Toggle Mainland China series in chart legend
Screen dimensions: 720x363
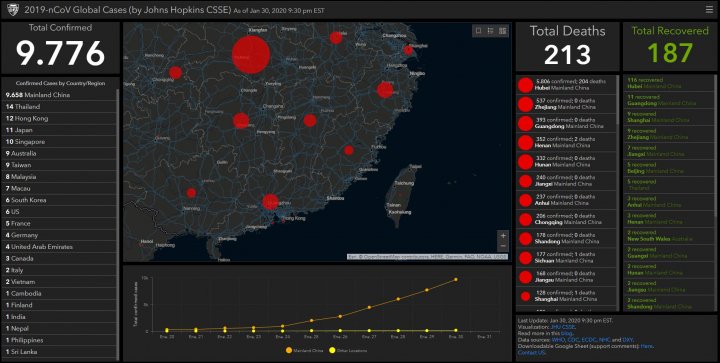[305, 351]
